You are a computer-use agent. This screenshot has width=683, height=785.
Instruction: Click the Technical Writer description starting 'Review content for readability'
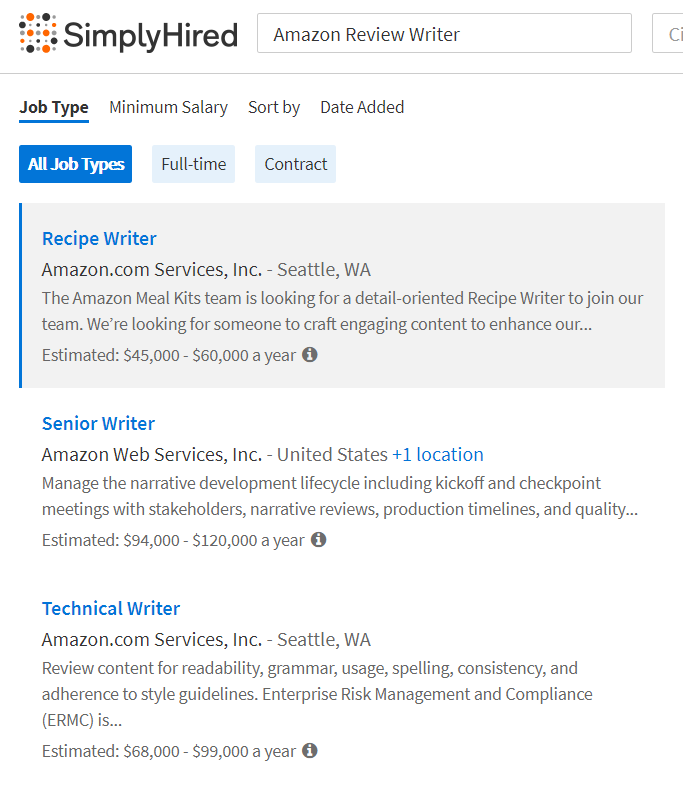click(x=317, y=694)
